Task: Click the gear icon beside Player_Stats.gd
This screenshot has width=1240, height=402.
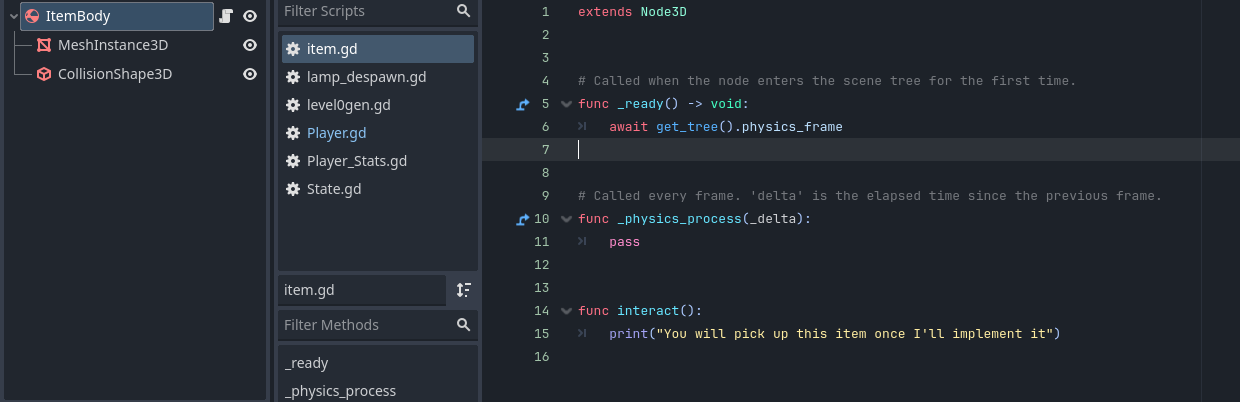Action: 293,161
